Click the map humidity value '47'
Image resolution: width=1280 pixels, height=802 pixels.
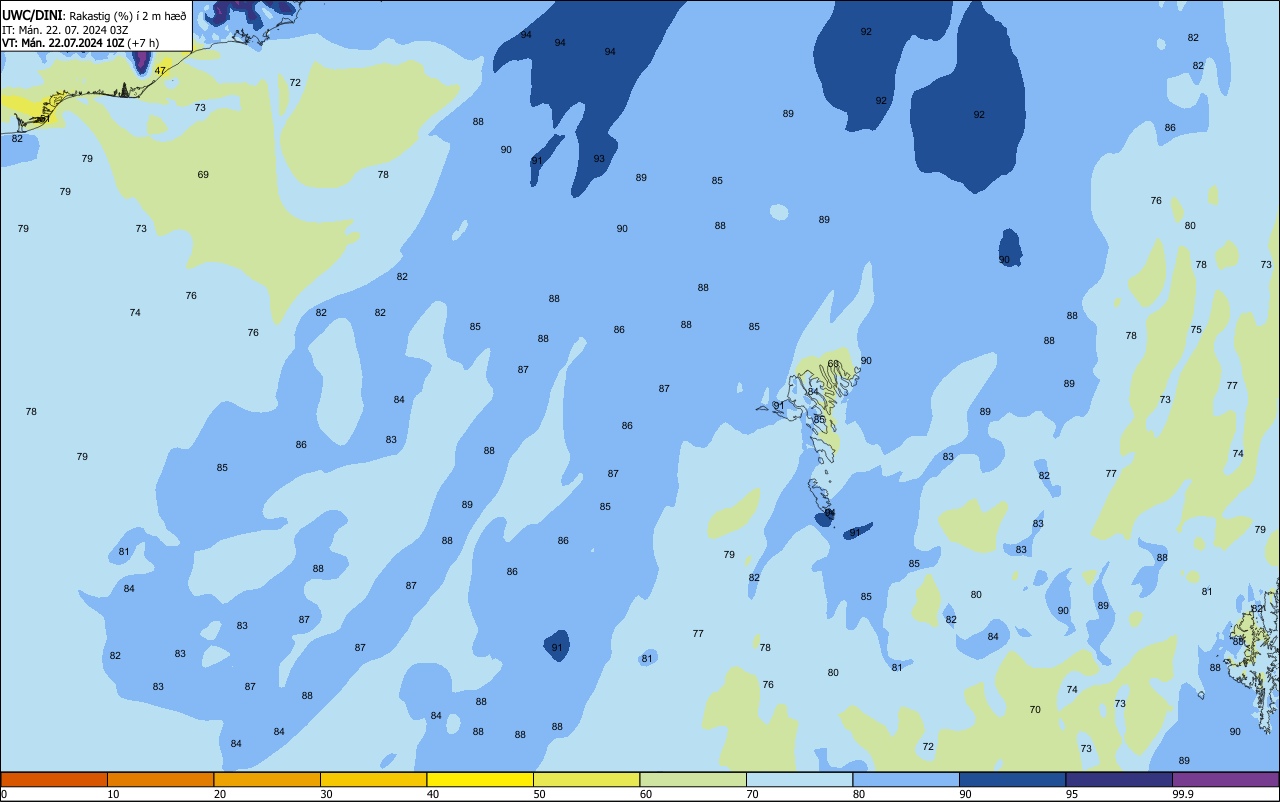click(x=160, y=71)
